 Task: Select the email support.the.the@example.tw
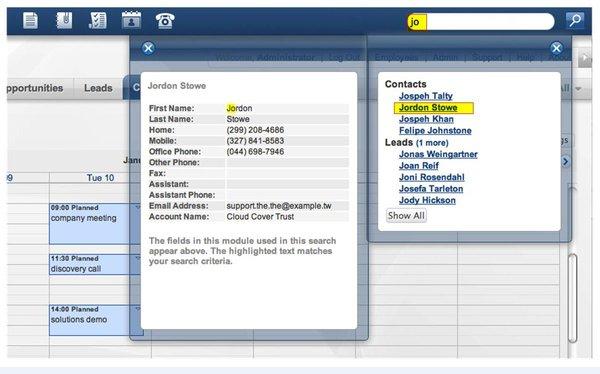click(279, 206)
